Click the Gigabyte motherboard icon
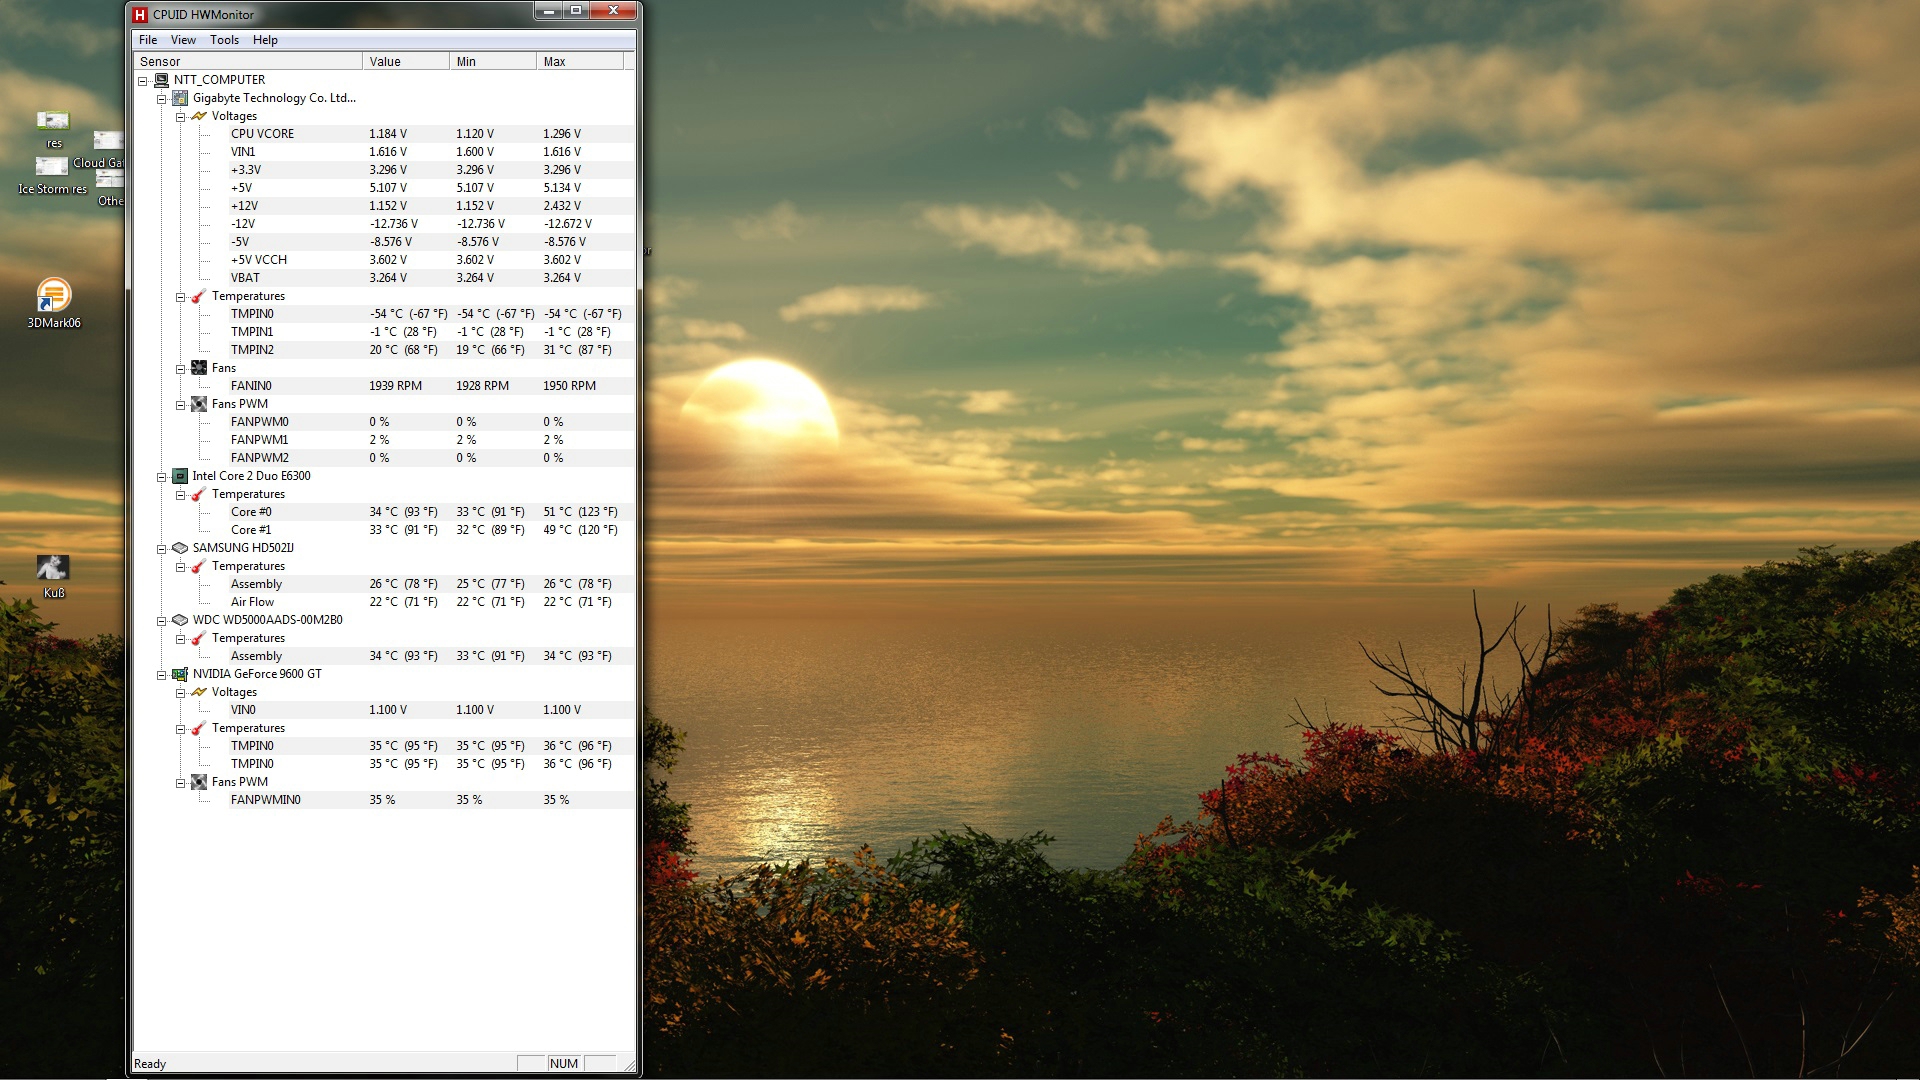This screenshot has width=1920, height=1080. [180, 98]
